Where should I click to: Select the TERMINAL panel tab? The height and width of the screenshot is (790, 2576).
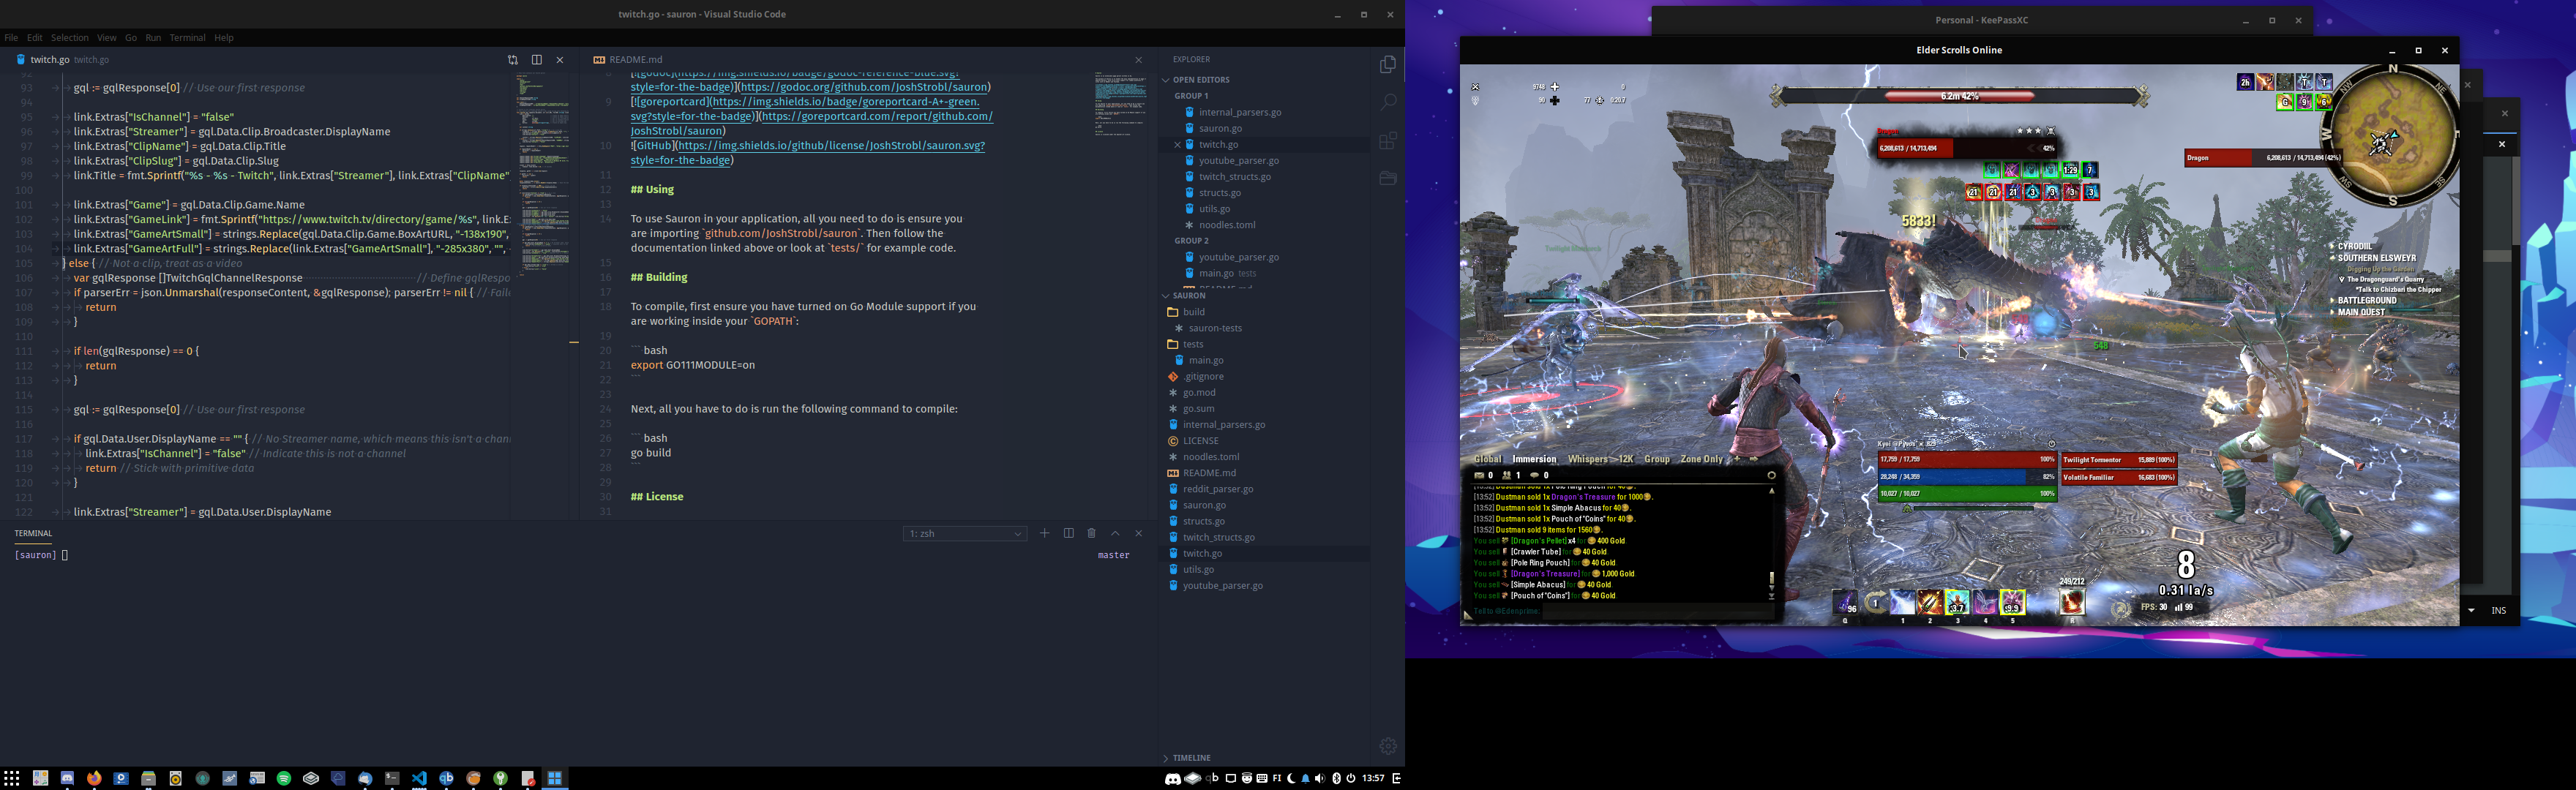tap(33, 534)
